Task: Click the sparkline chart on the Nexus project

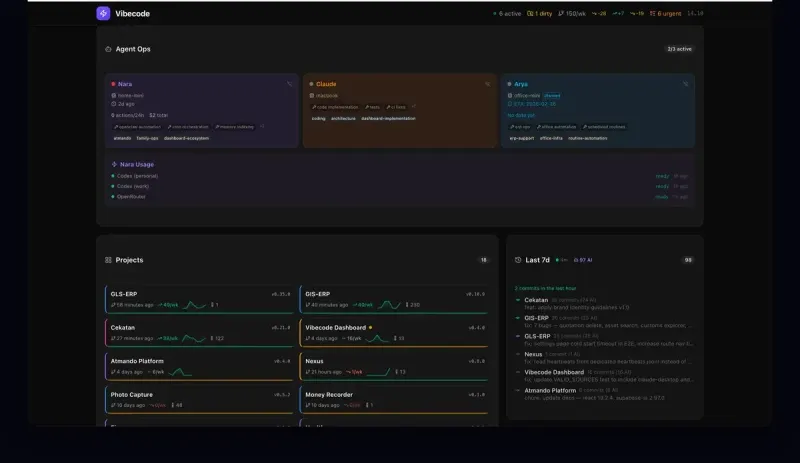Action: [x=378, y=372]
